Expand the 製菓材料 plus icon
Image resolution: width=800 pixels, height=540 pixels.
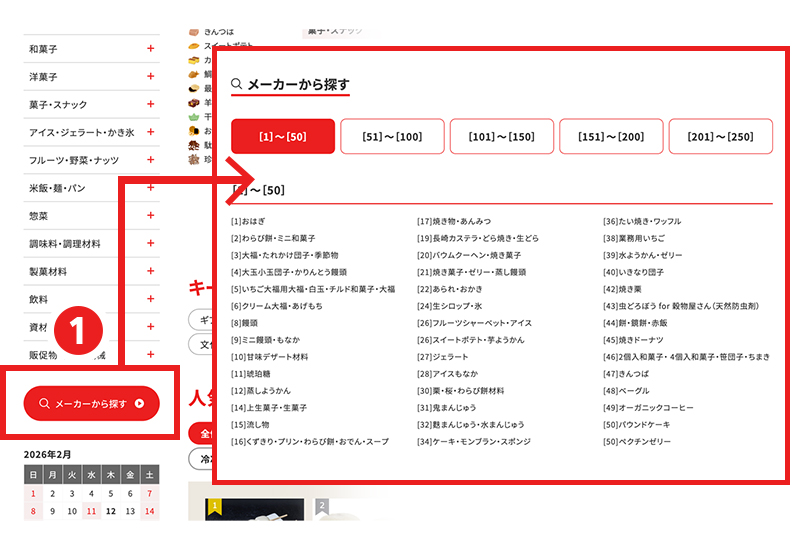[151, 271]
